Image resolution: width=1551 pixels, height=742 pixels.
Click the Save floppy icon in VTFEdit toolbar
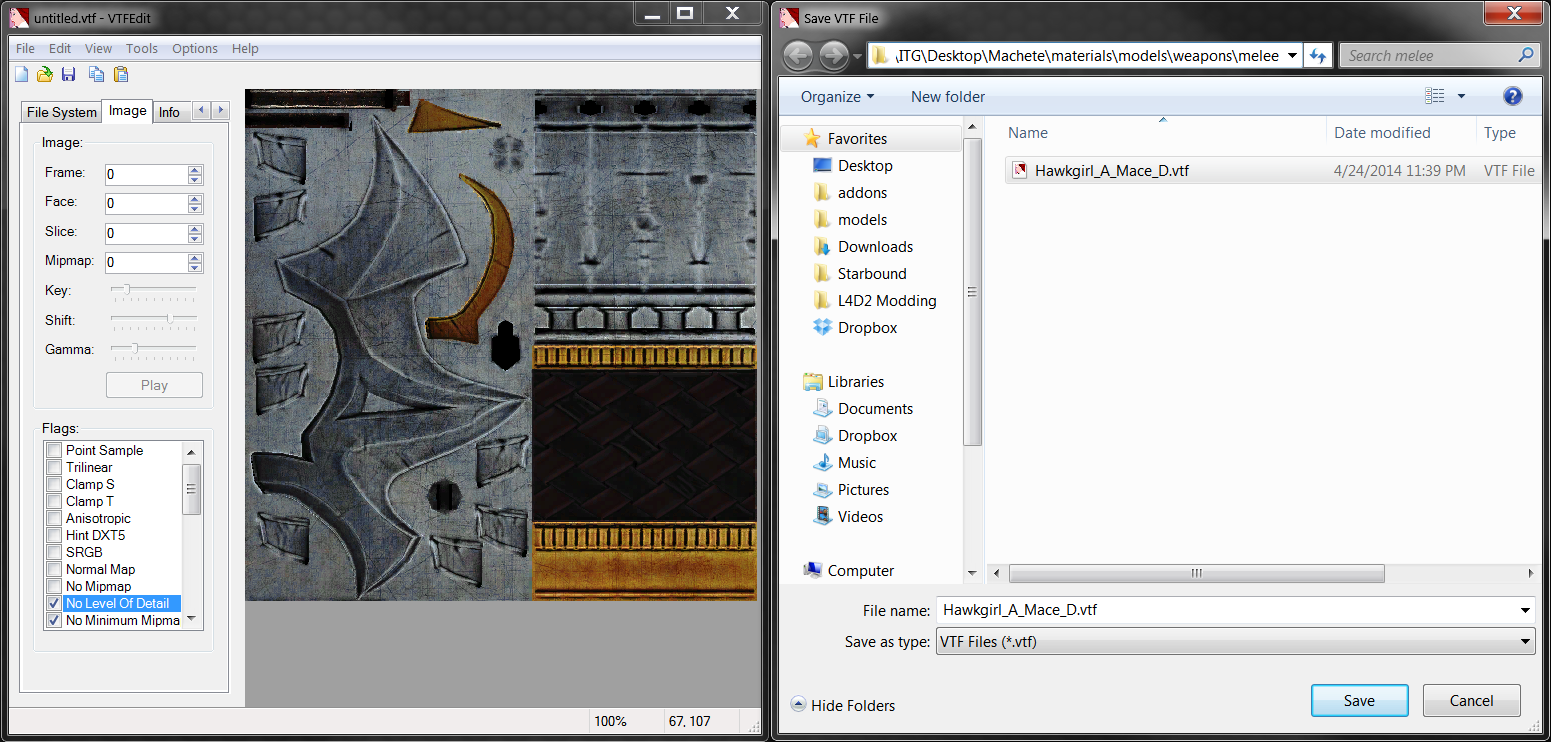[69, 74]
